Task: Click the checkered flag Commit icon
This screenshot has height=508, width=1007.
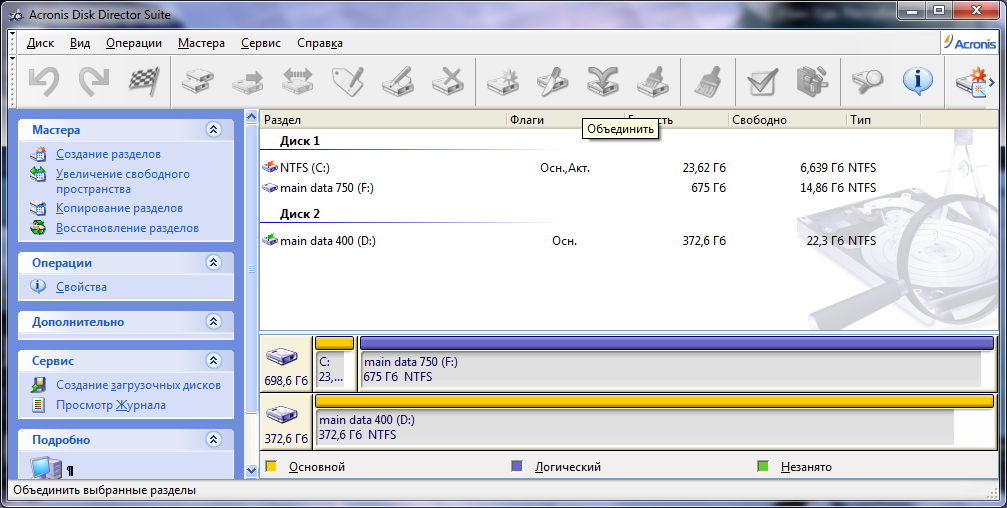Action: point(144,82)
